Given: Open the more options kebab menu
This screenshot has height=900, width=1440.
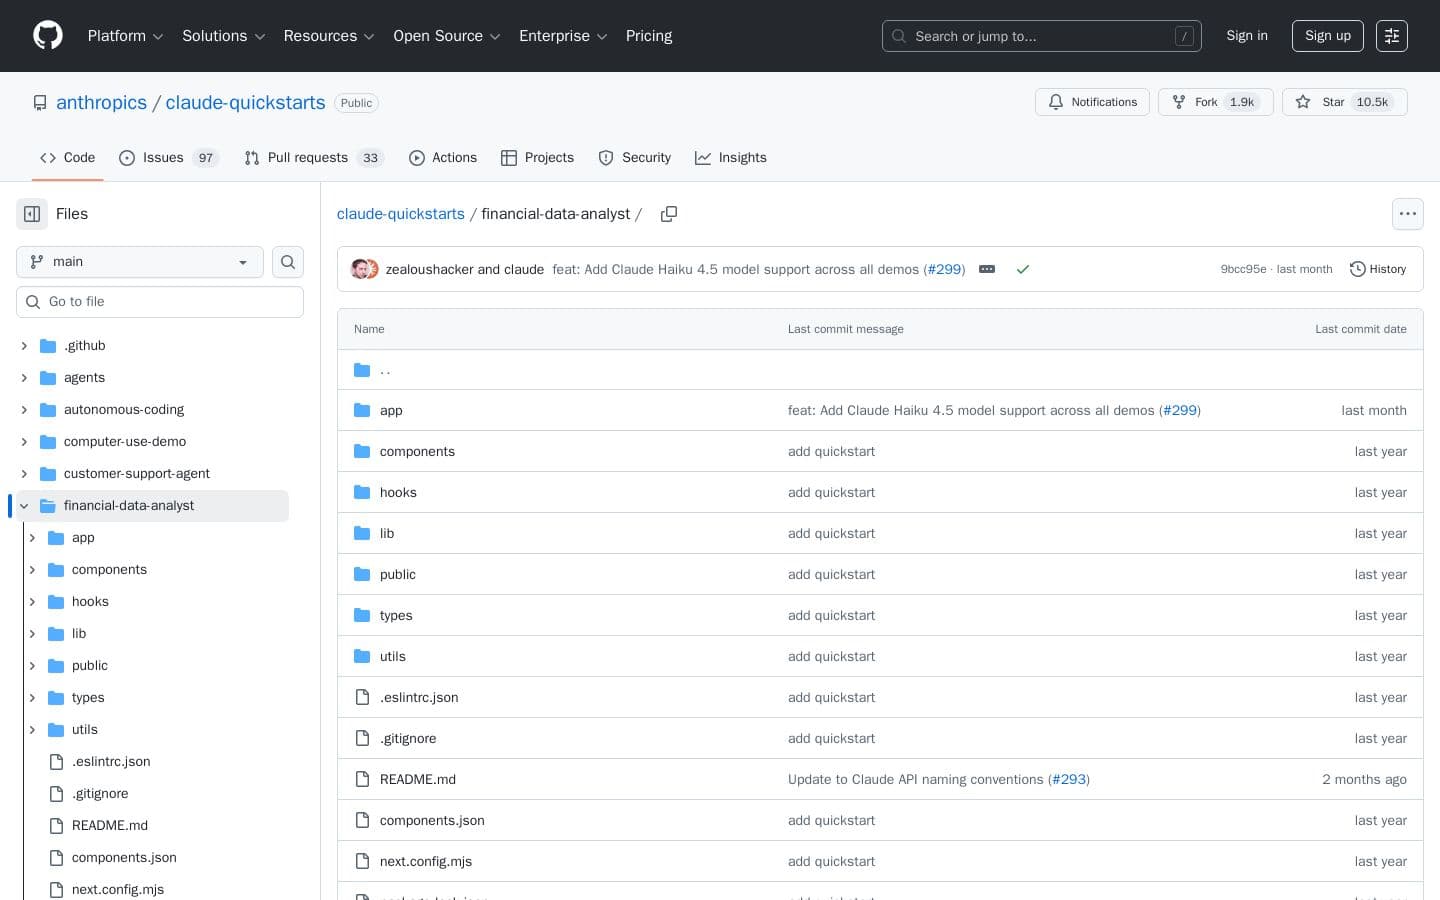Looking at the screenshot, I should pos(1408,214).
